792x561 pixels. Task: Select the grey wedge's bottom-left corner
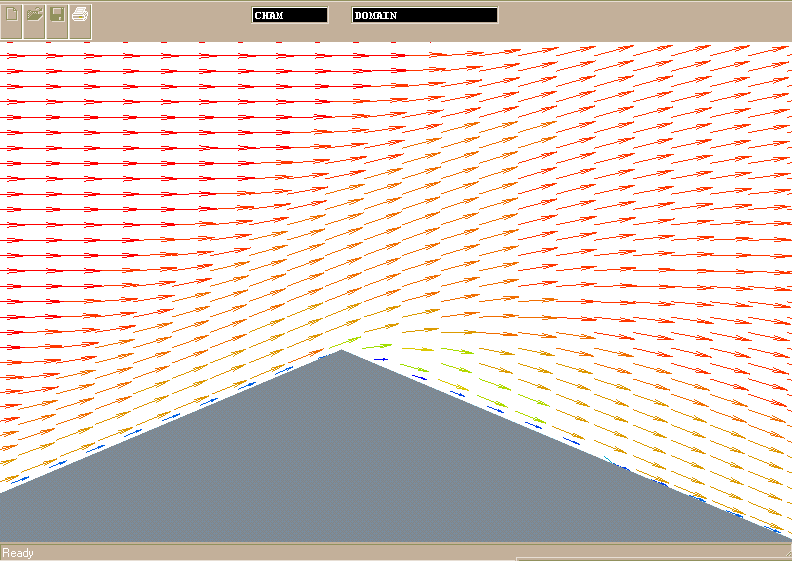[x=4, y=536]
